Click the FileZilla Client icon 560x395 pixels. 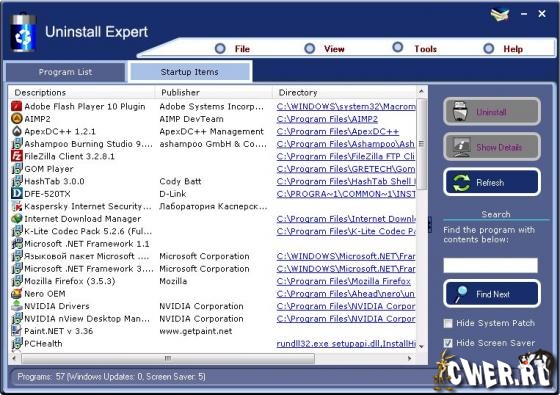point(16,156)
